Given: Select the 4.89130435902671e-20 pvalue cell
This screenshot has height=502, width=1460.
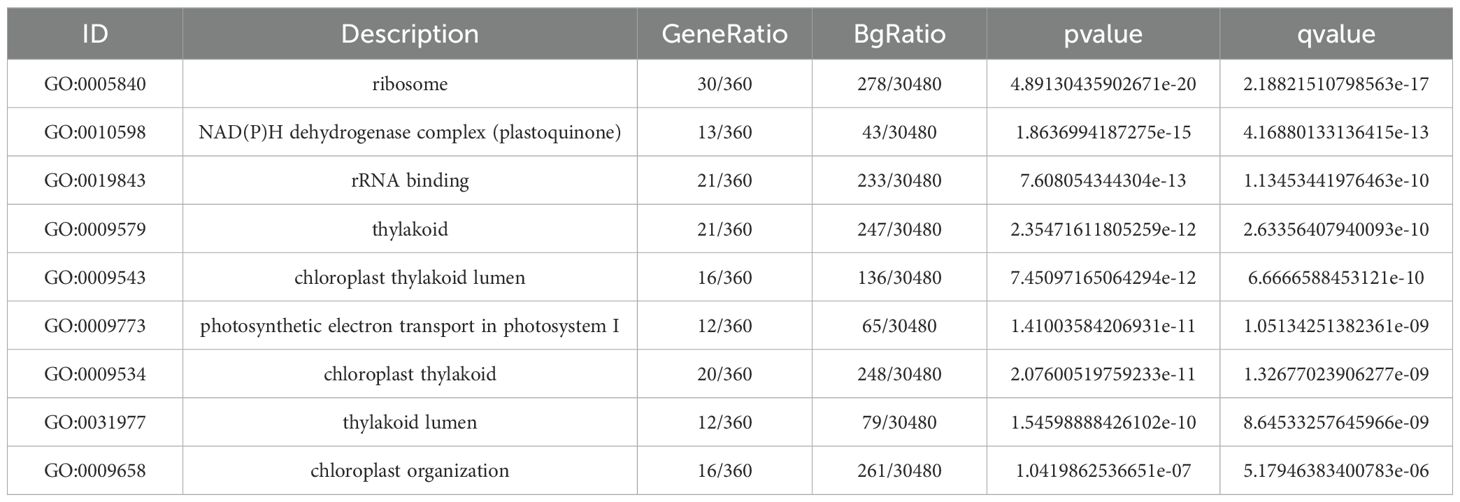Looking at the screenshot, I should tap(1104, 85).
